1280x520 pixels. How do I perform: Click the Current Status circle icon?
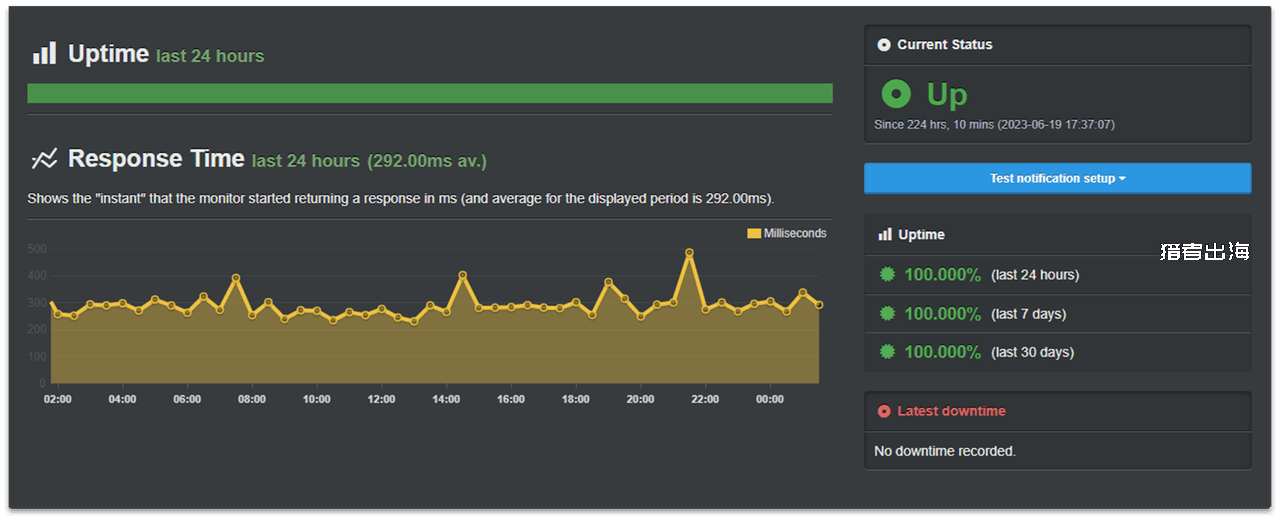pyautogui.click(x=884, y=45)
